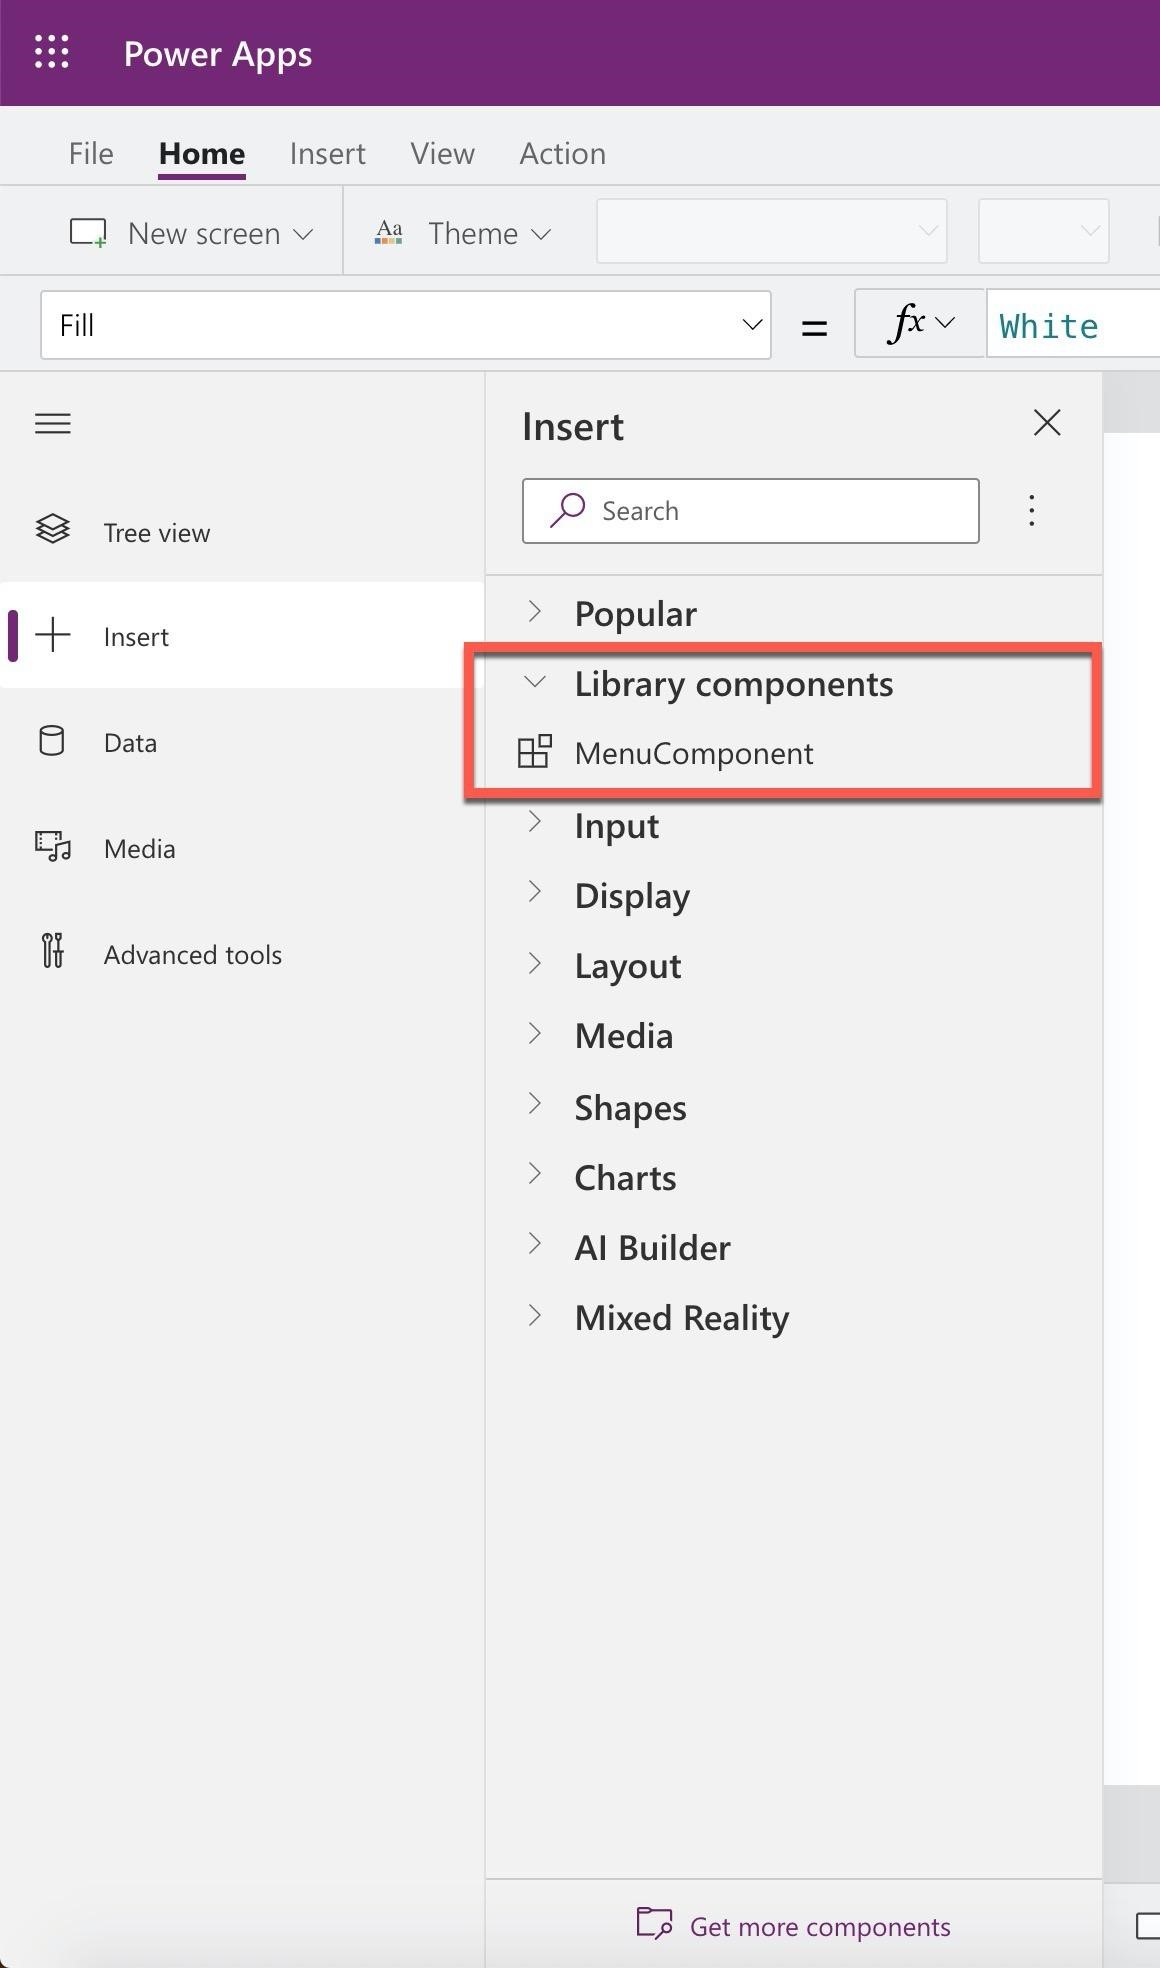This screenshot has height=1968, width=1160.
Task: Click the Get more components icon
Action: pos(655,1924)
